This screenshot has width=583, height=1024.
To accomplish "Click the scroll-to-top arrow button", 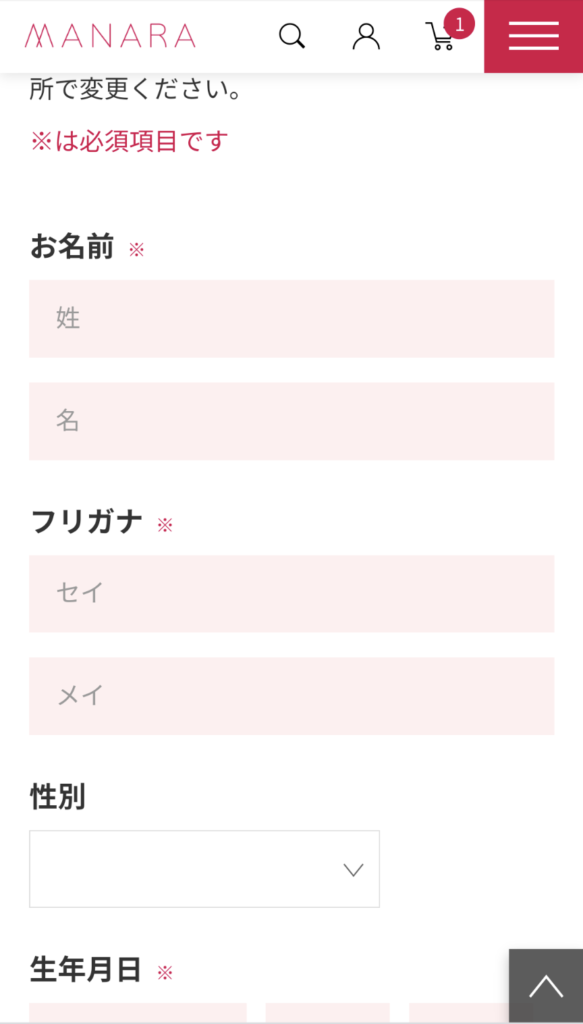I will tap(546, 986).
